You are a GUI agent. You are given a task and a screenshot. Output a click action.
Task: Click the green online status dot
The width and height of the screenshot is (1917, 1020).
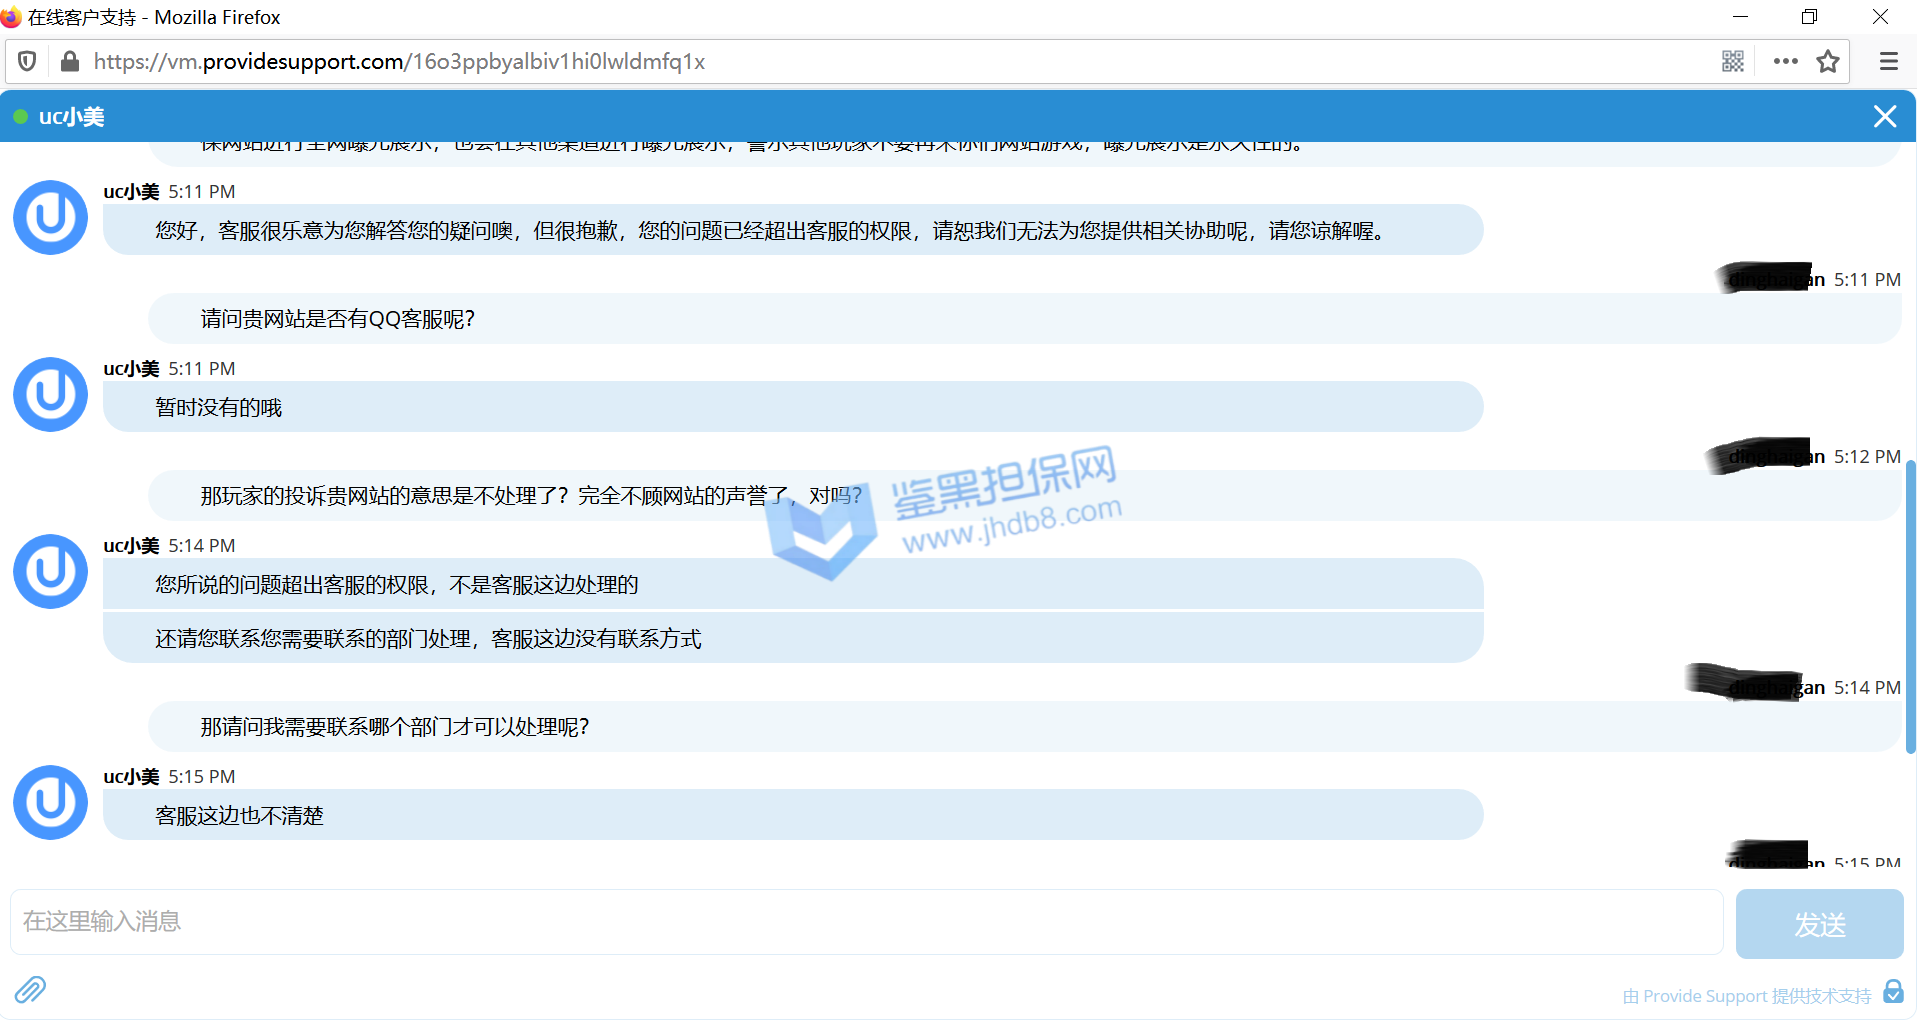20,117
